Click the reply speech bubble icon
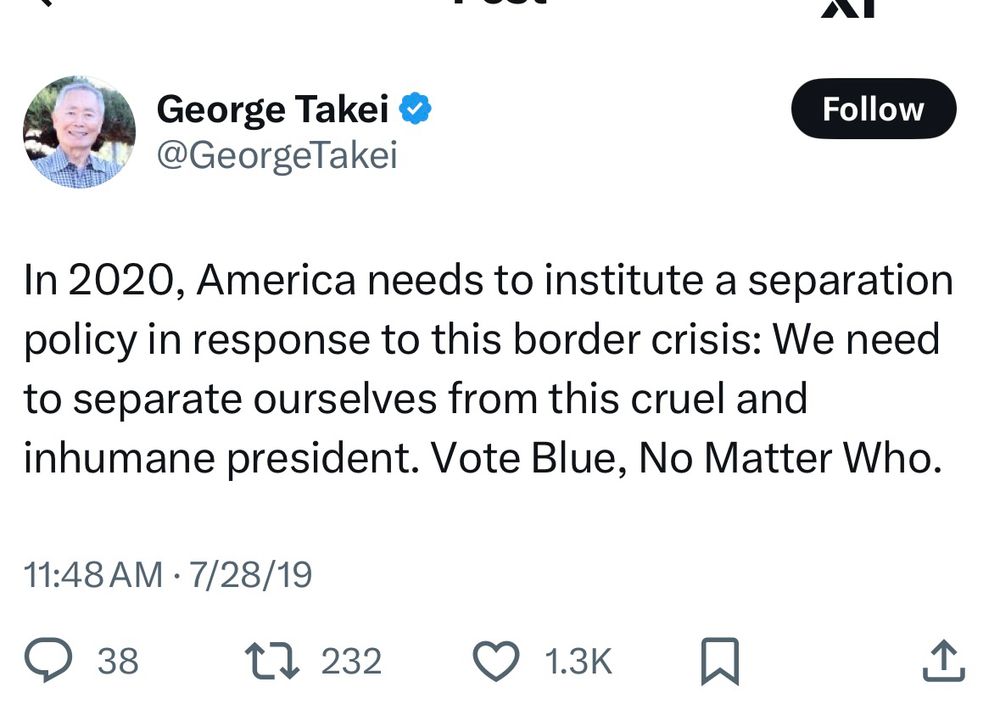 48,661
